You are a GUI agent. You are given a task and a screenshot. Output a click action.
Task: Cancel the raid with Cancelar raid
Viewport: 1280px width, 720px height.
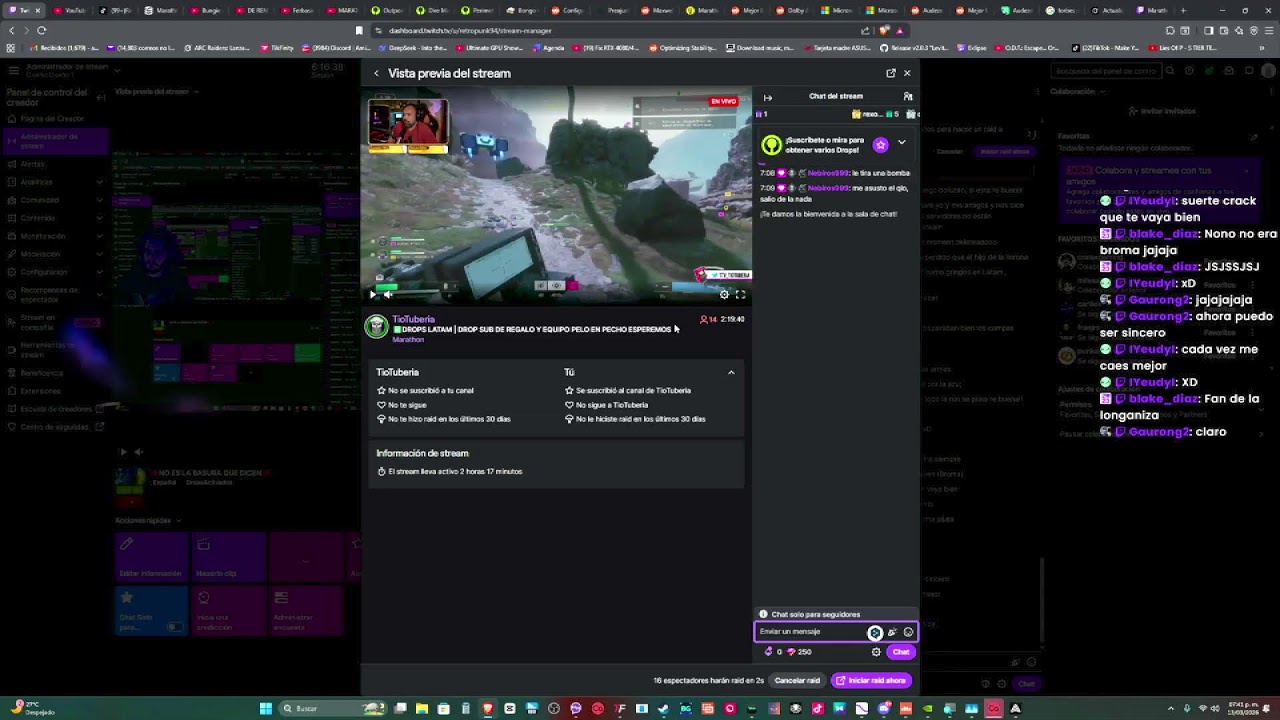[797, 681]
